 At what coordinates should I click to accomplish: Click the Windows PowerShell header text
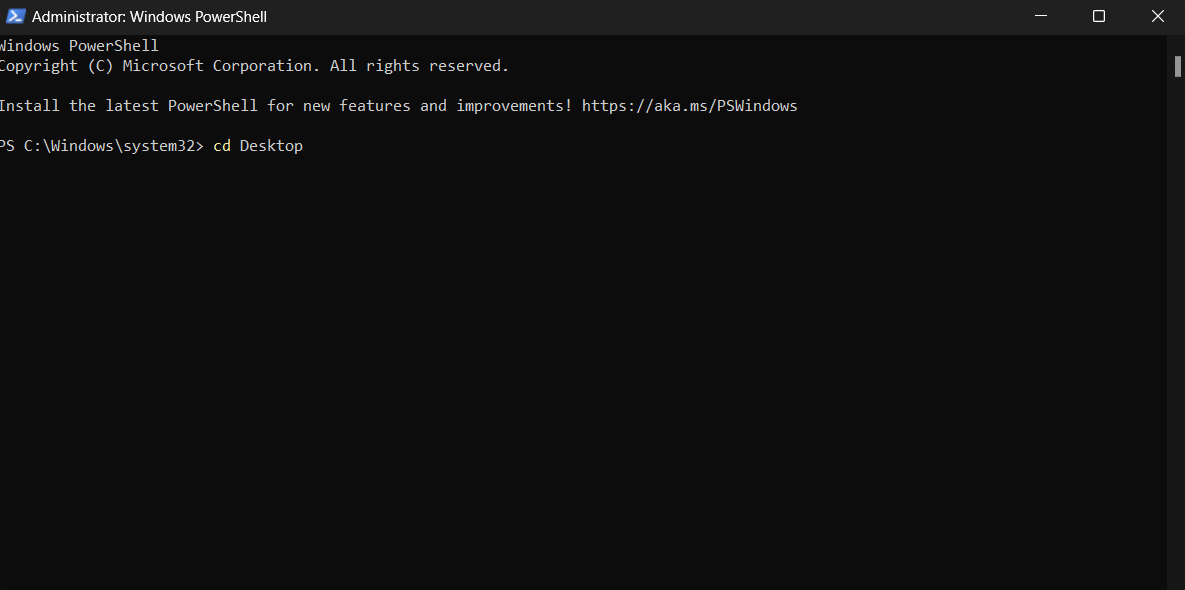(x=79, y=45)
